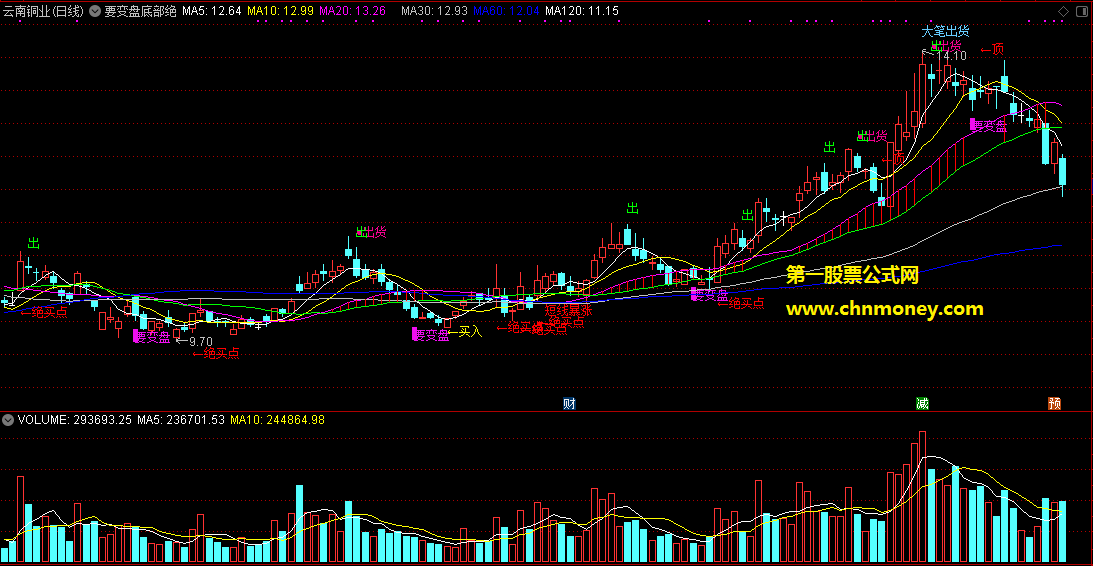Click the 要变盘底部绝 indicator name
Screen dimensions: 1093x566
(140, 11)
